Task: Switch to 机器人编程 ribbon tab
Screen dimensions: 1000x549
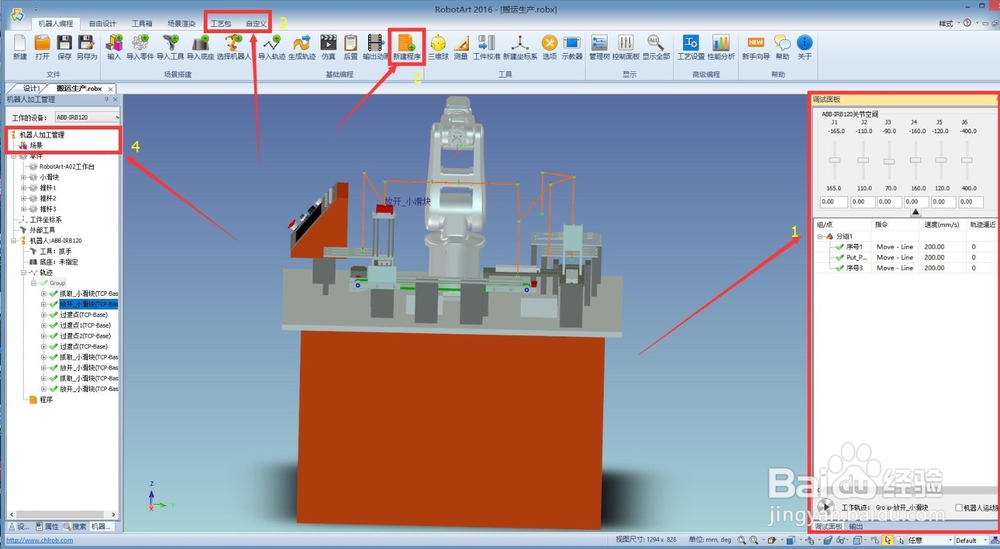Action: [x=55, y=24]
